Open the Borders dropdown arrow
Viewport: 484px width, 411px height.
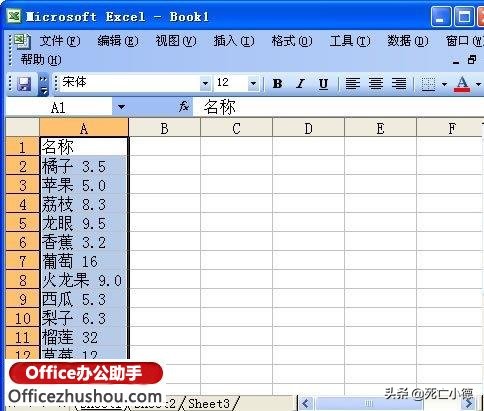tap(444, 84)
